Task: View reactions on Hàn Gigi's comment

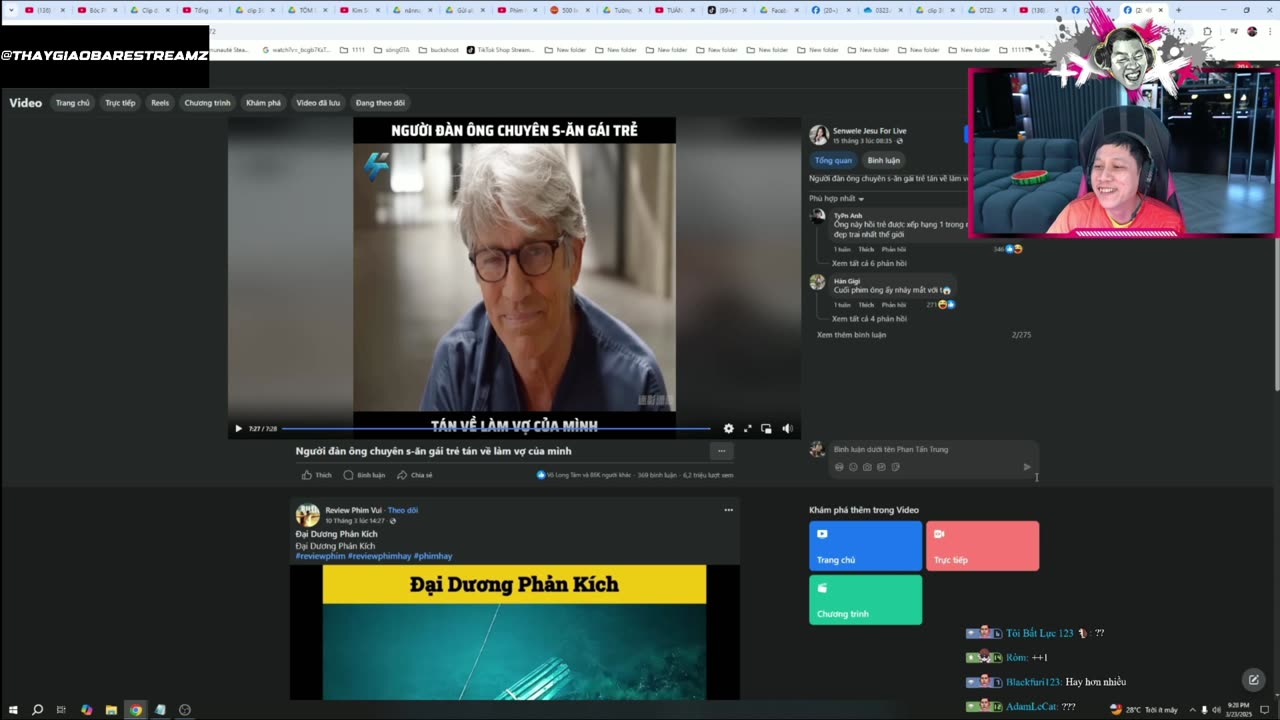Action: pyautogui.click(x=941, y=304)
